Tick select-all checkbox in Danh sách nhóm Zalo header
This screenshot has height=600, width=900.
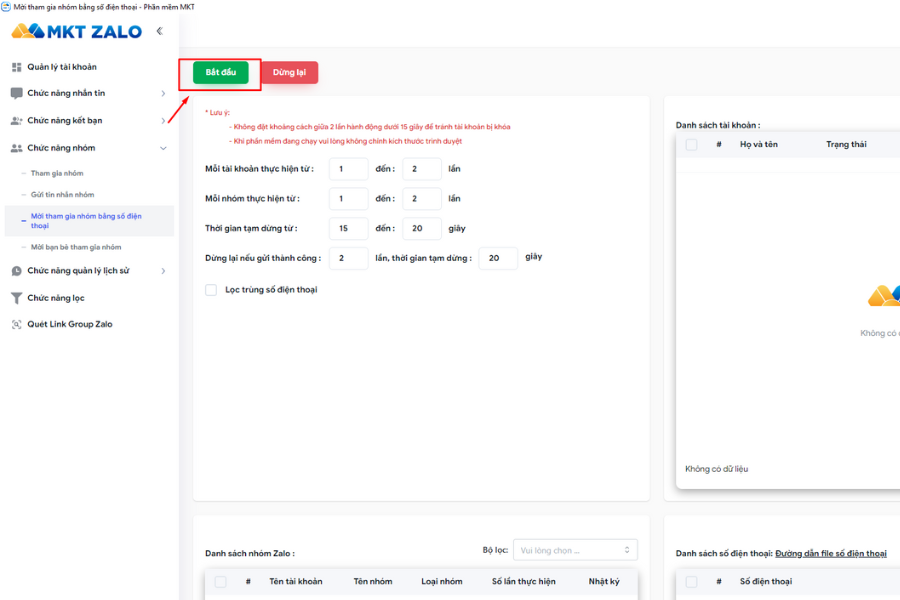(x=220, y=582)
